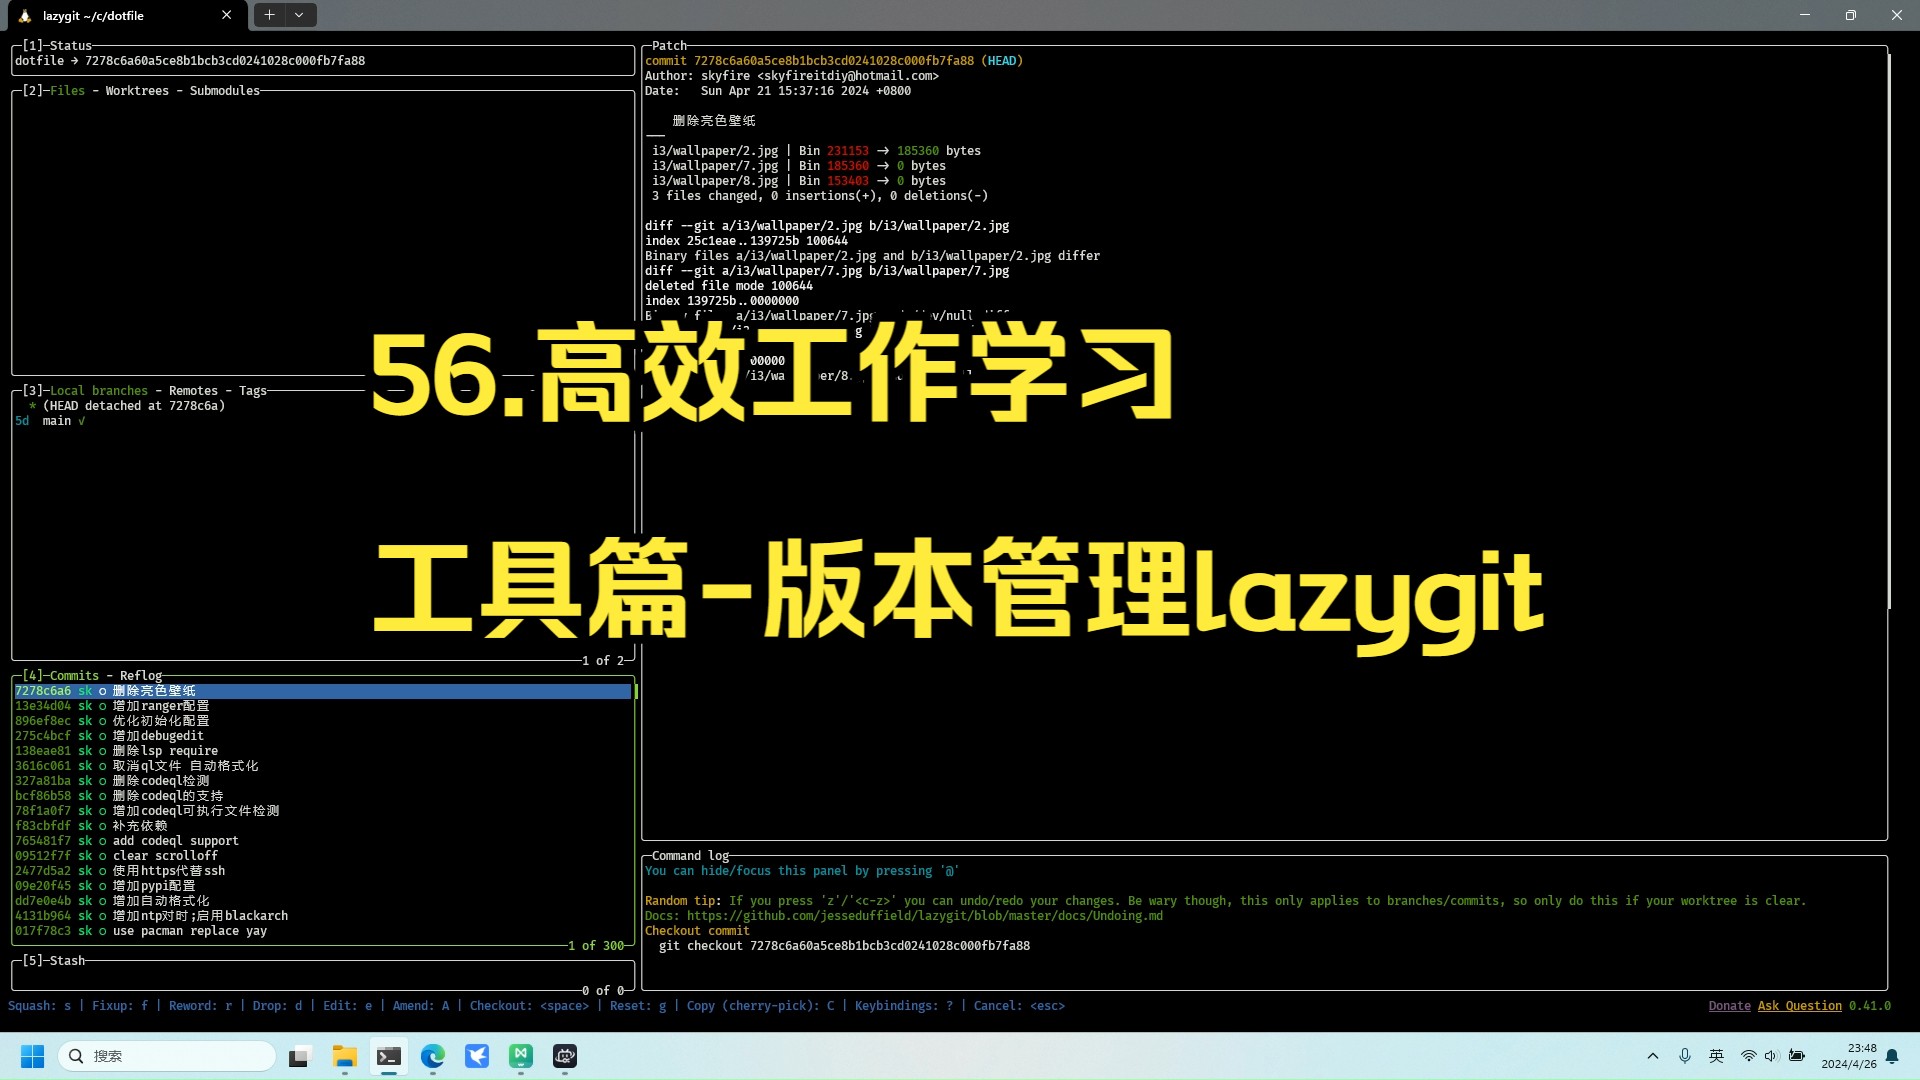This screenshot has height=1080, width=1920.
Task: Click Checkout: <space> in the options bar
Action: pyautogui.click(x=529, y=1006)
